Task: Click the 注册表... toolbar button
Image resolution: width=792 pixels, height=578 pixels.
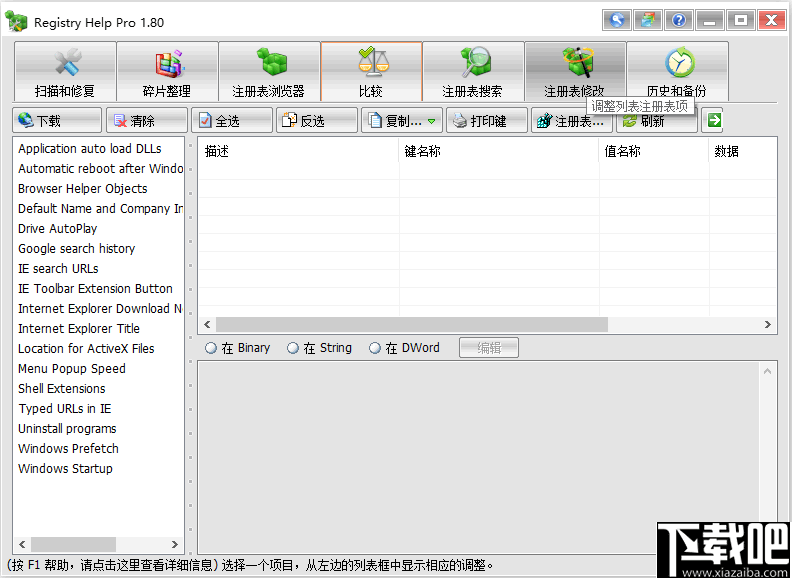Action: pyautogui.click(x=572, y=120)
